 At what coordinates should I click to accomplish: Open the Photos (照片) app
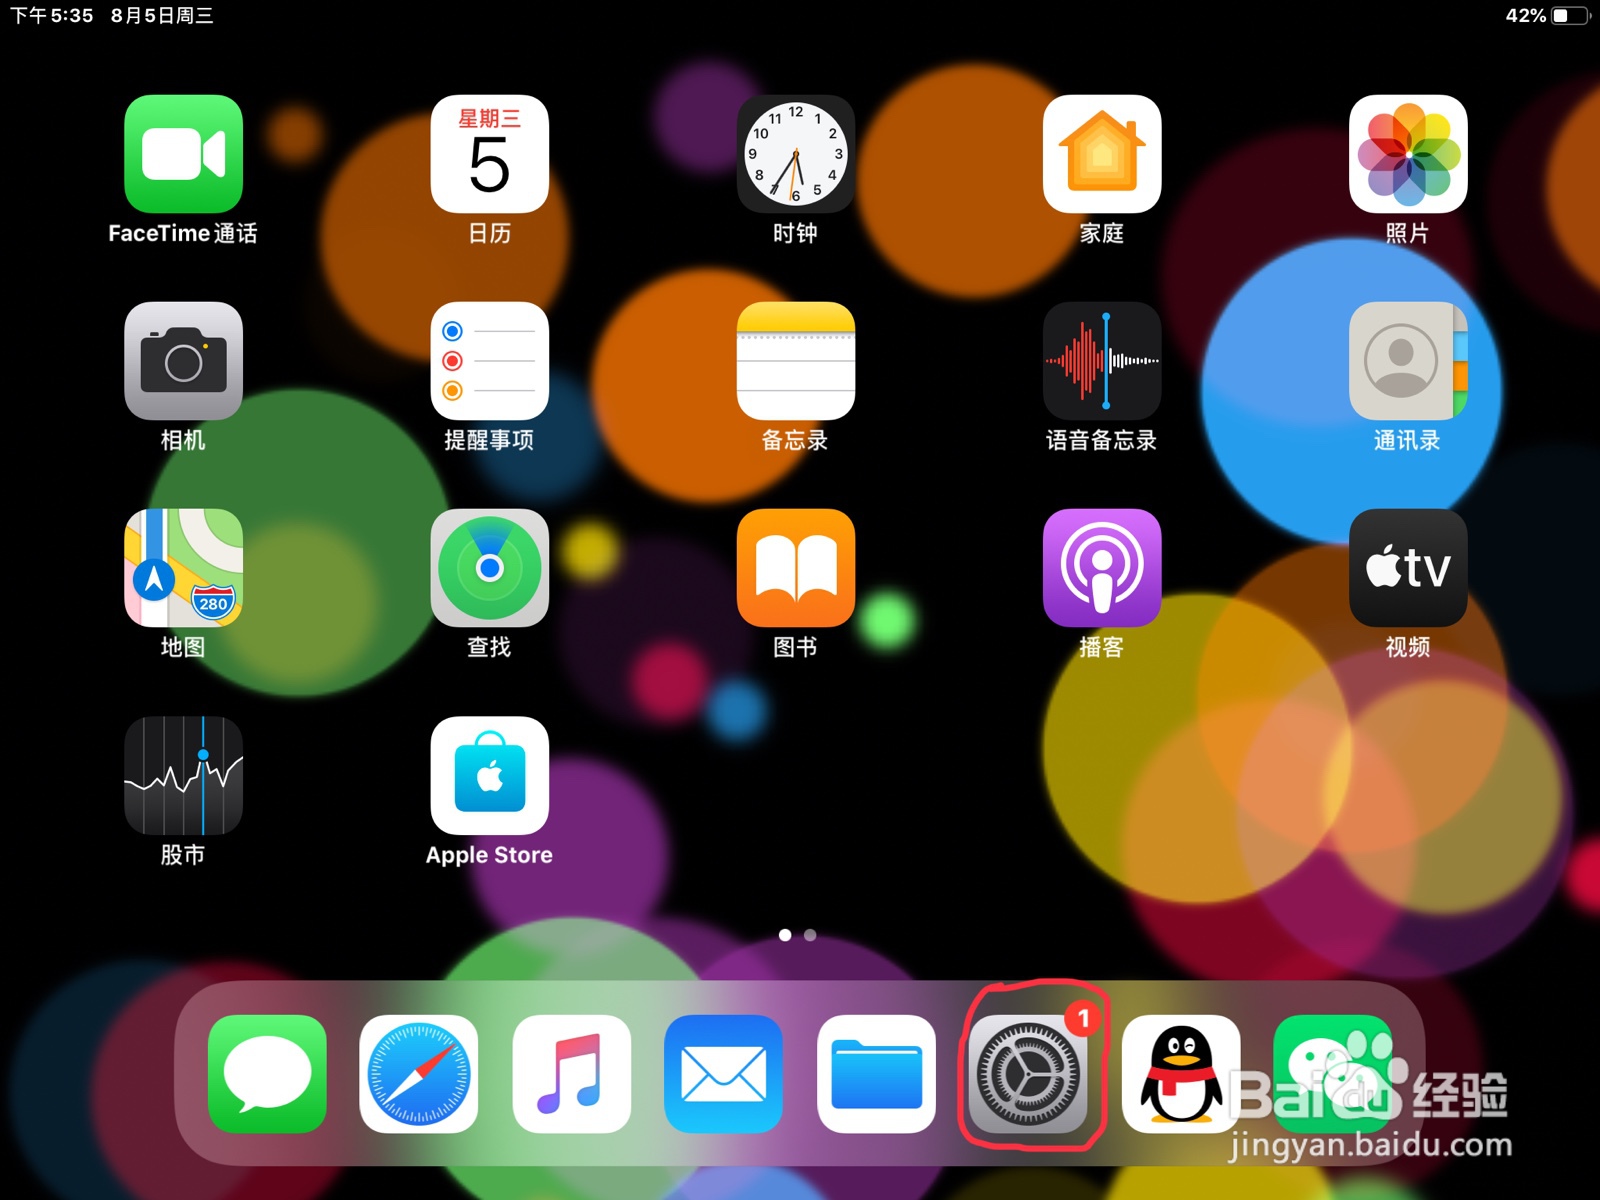[x=1407, y=154]
